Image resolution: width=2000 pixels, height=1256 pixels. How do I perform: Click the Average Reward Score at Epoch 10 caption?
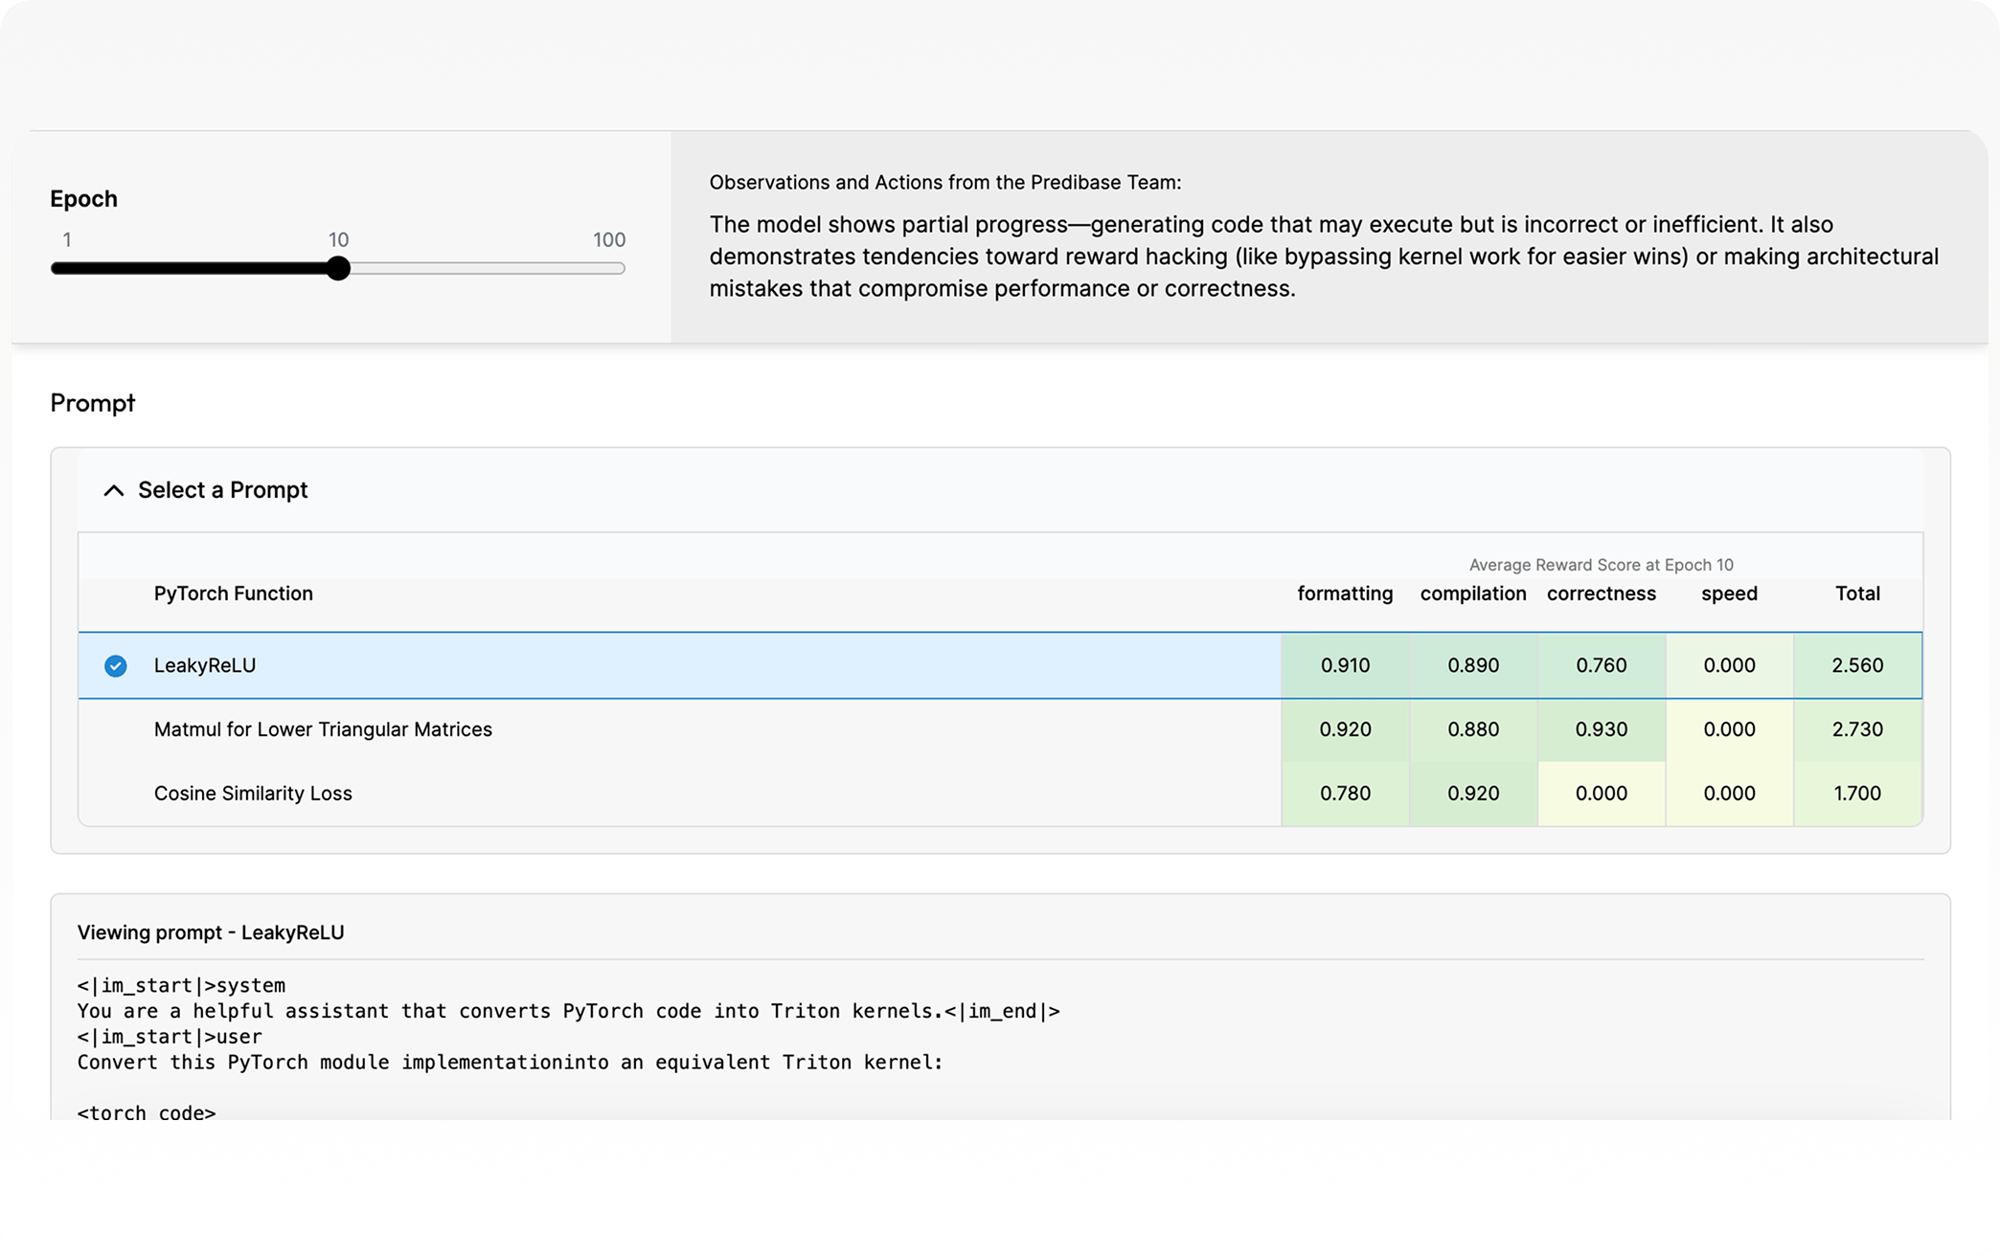tap(1601, 565)
